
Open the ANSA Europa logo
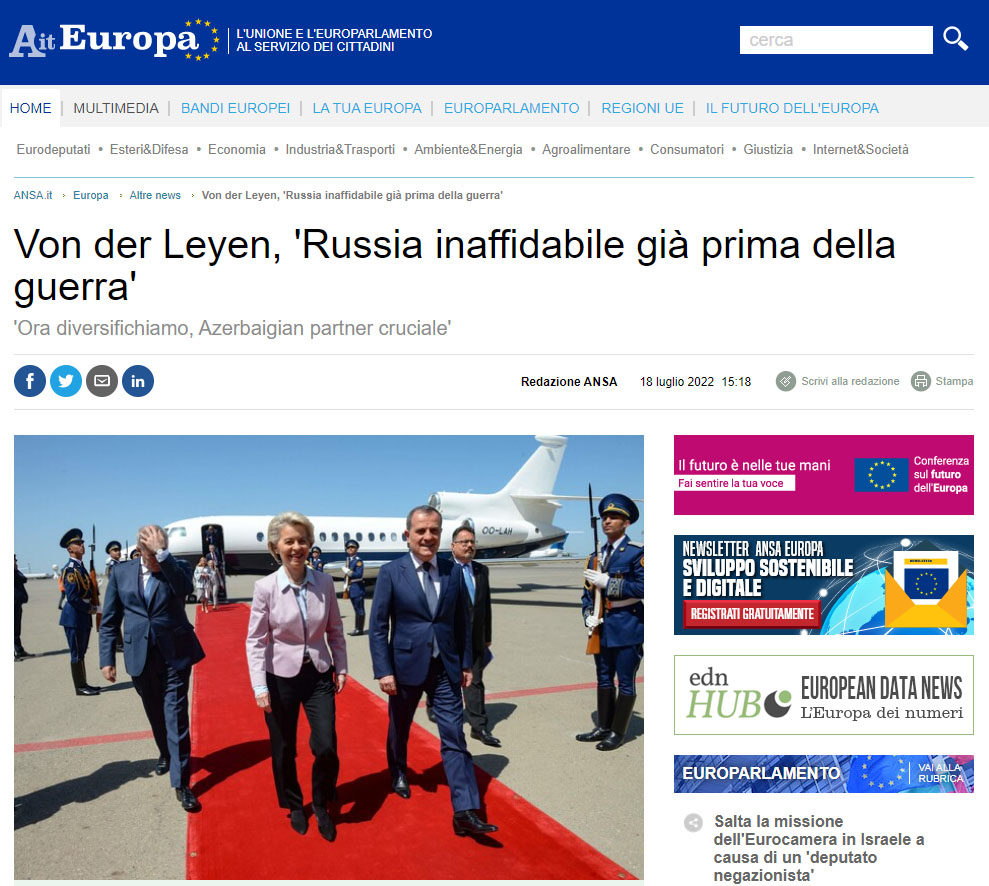coord(114,40)
